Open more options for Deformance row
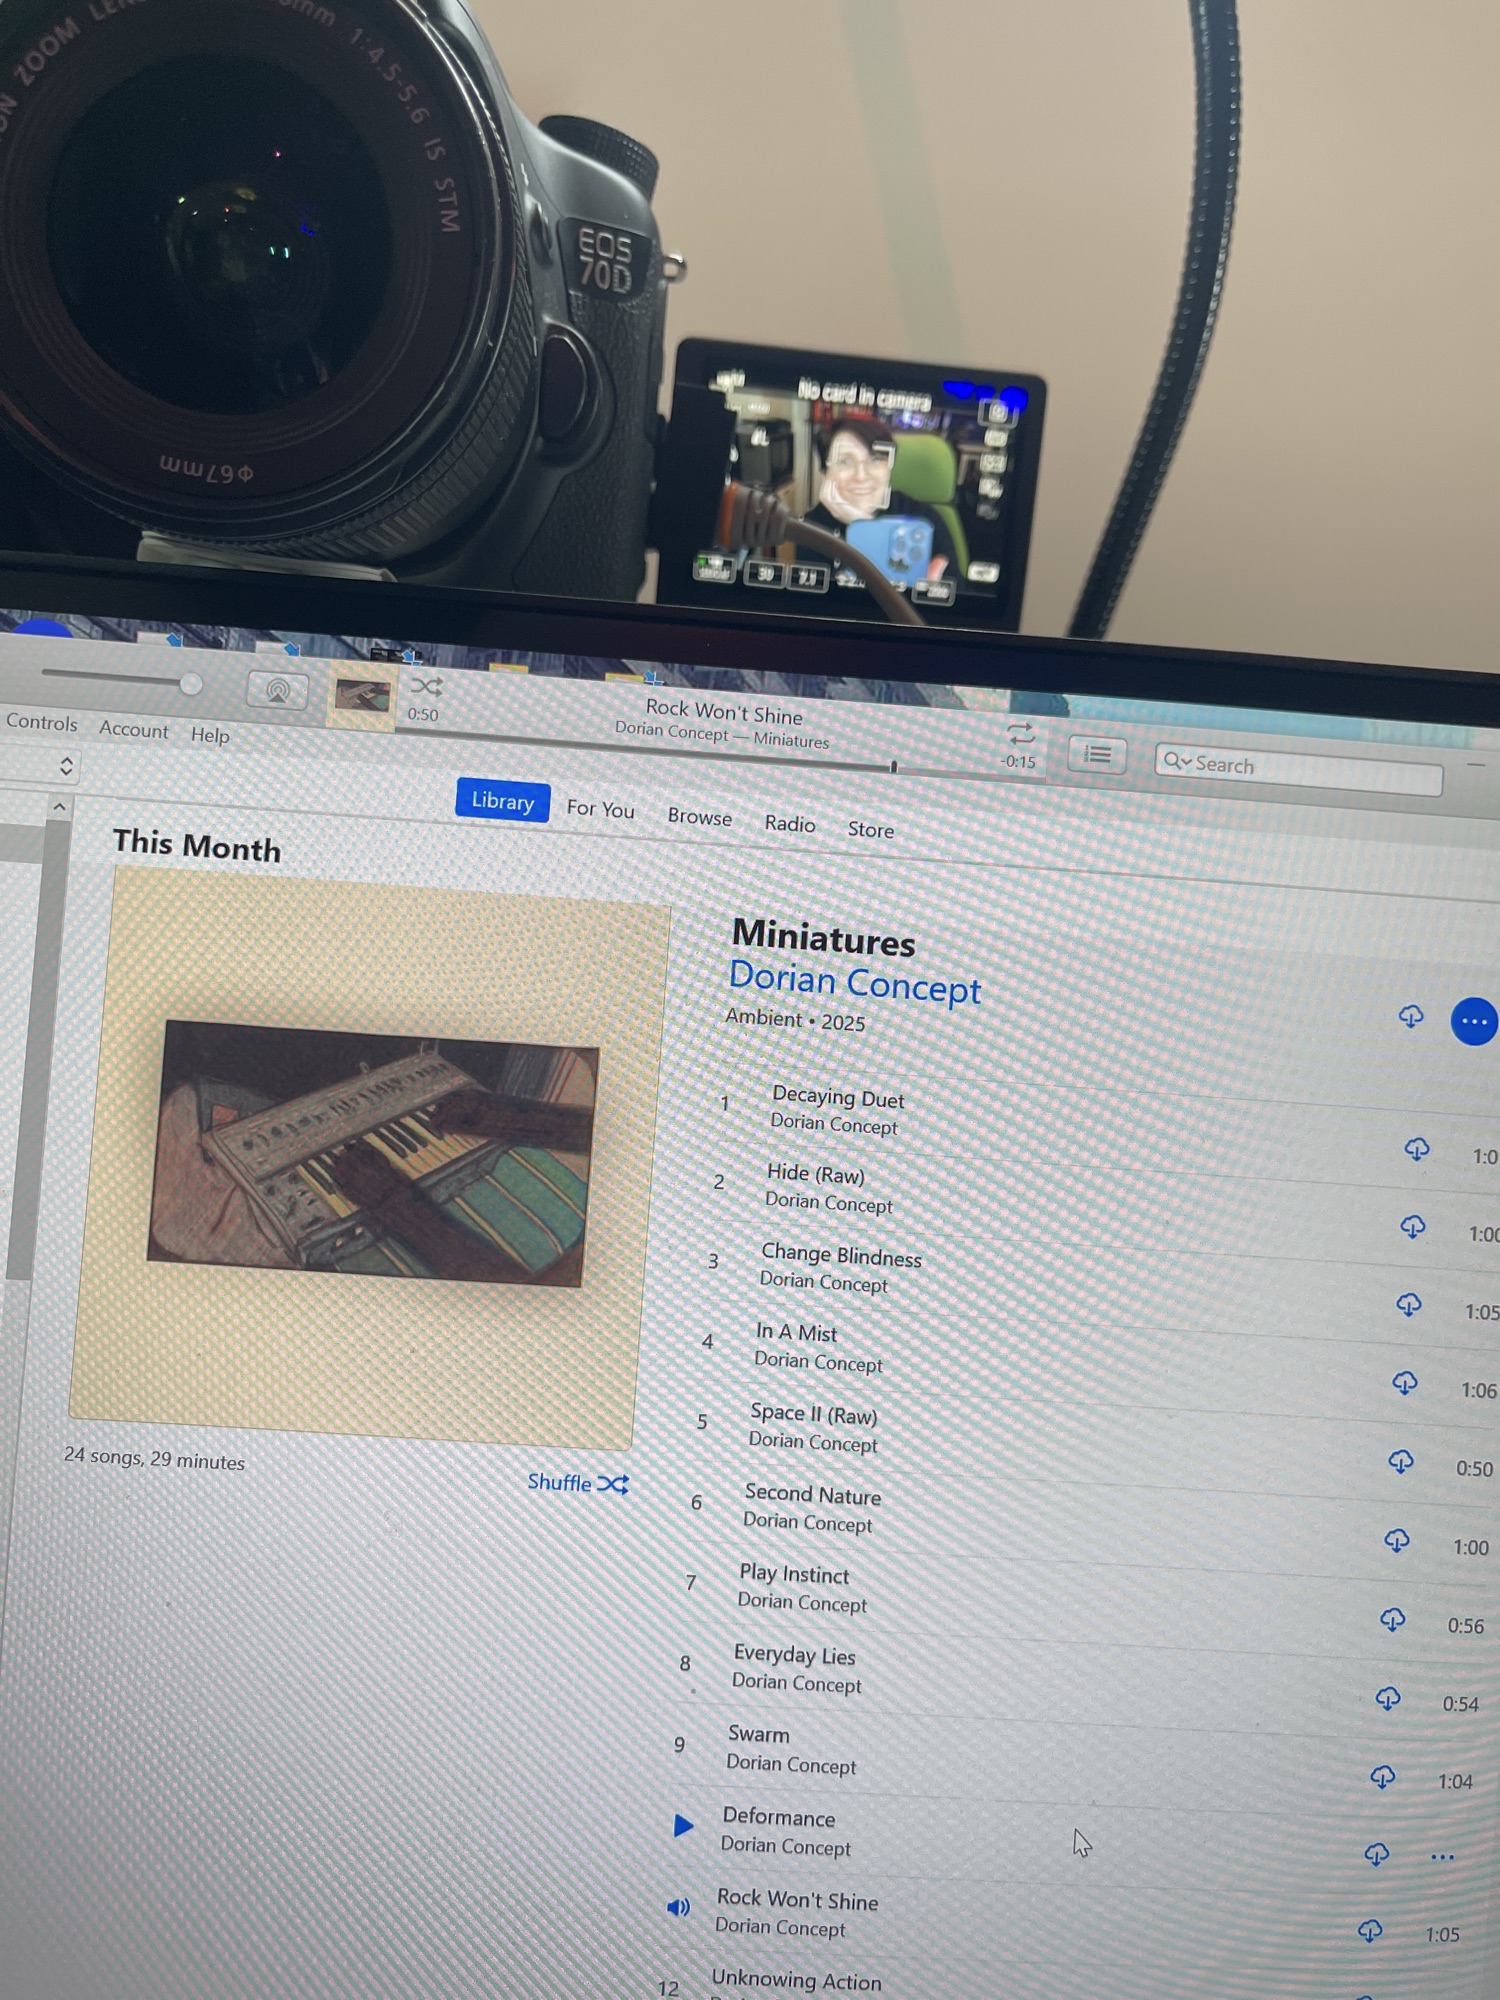 coord(1441,1857)
